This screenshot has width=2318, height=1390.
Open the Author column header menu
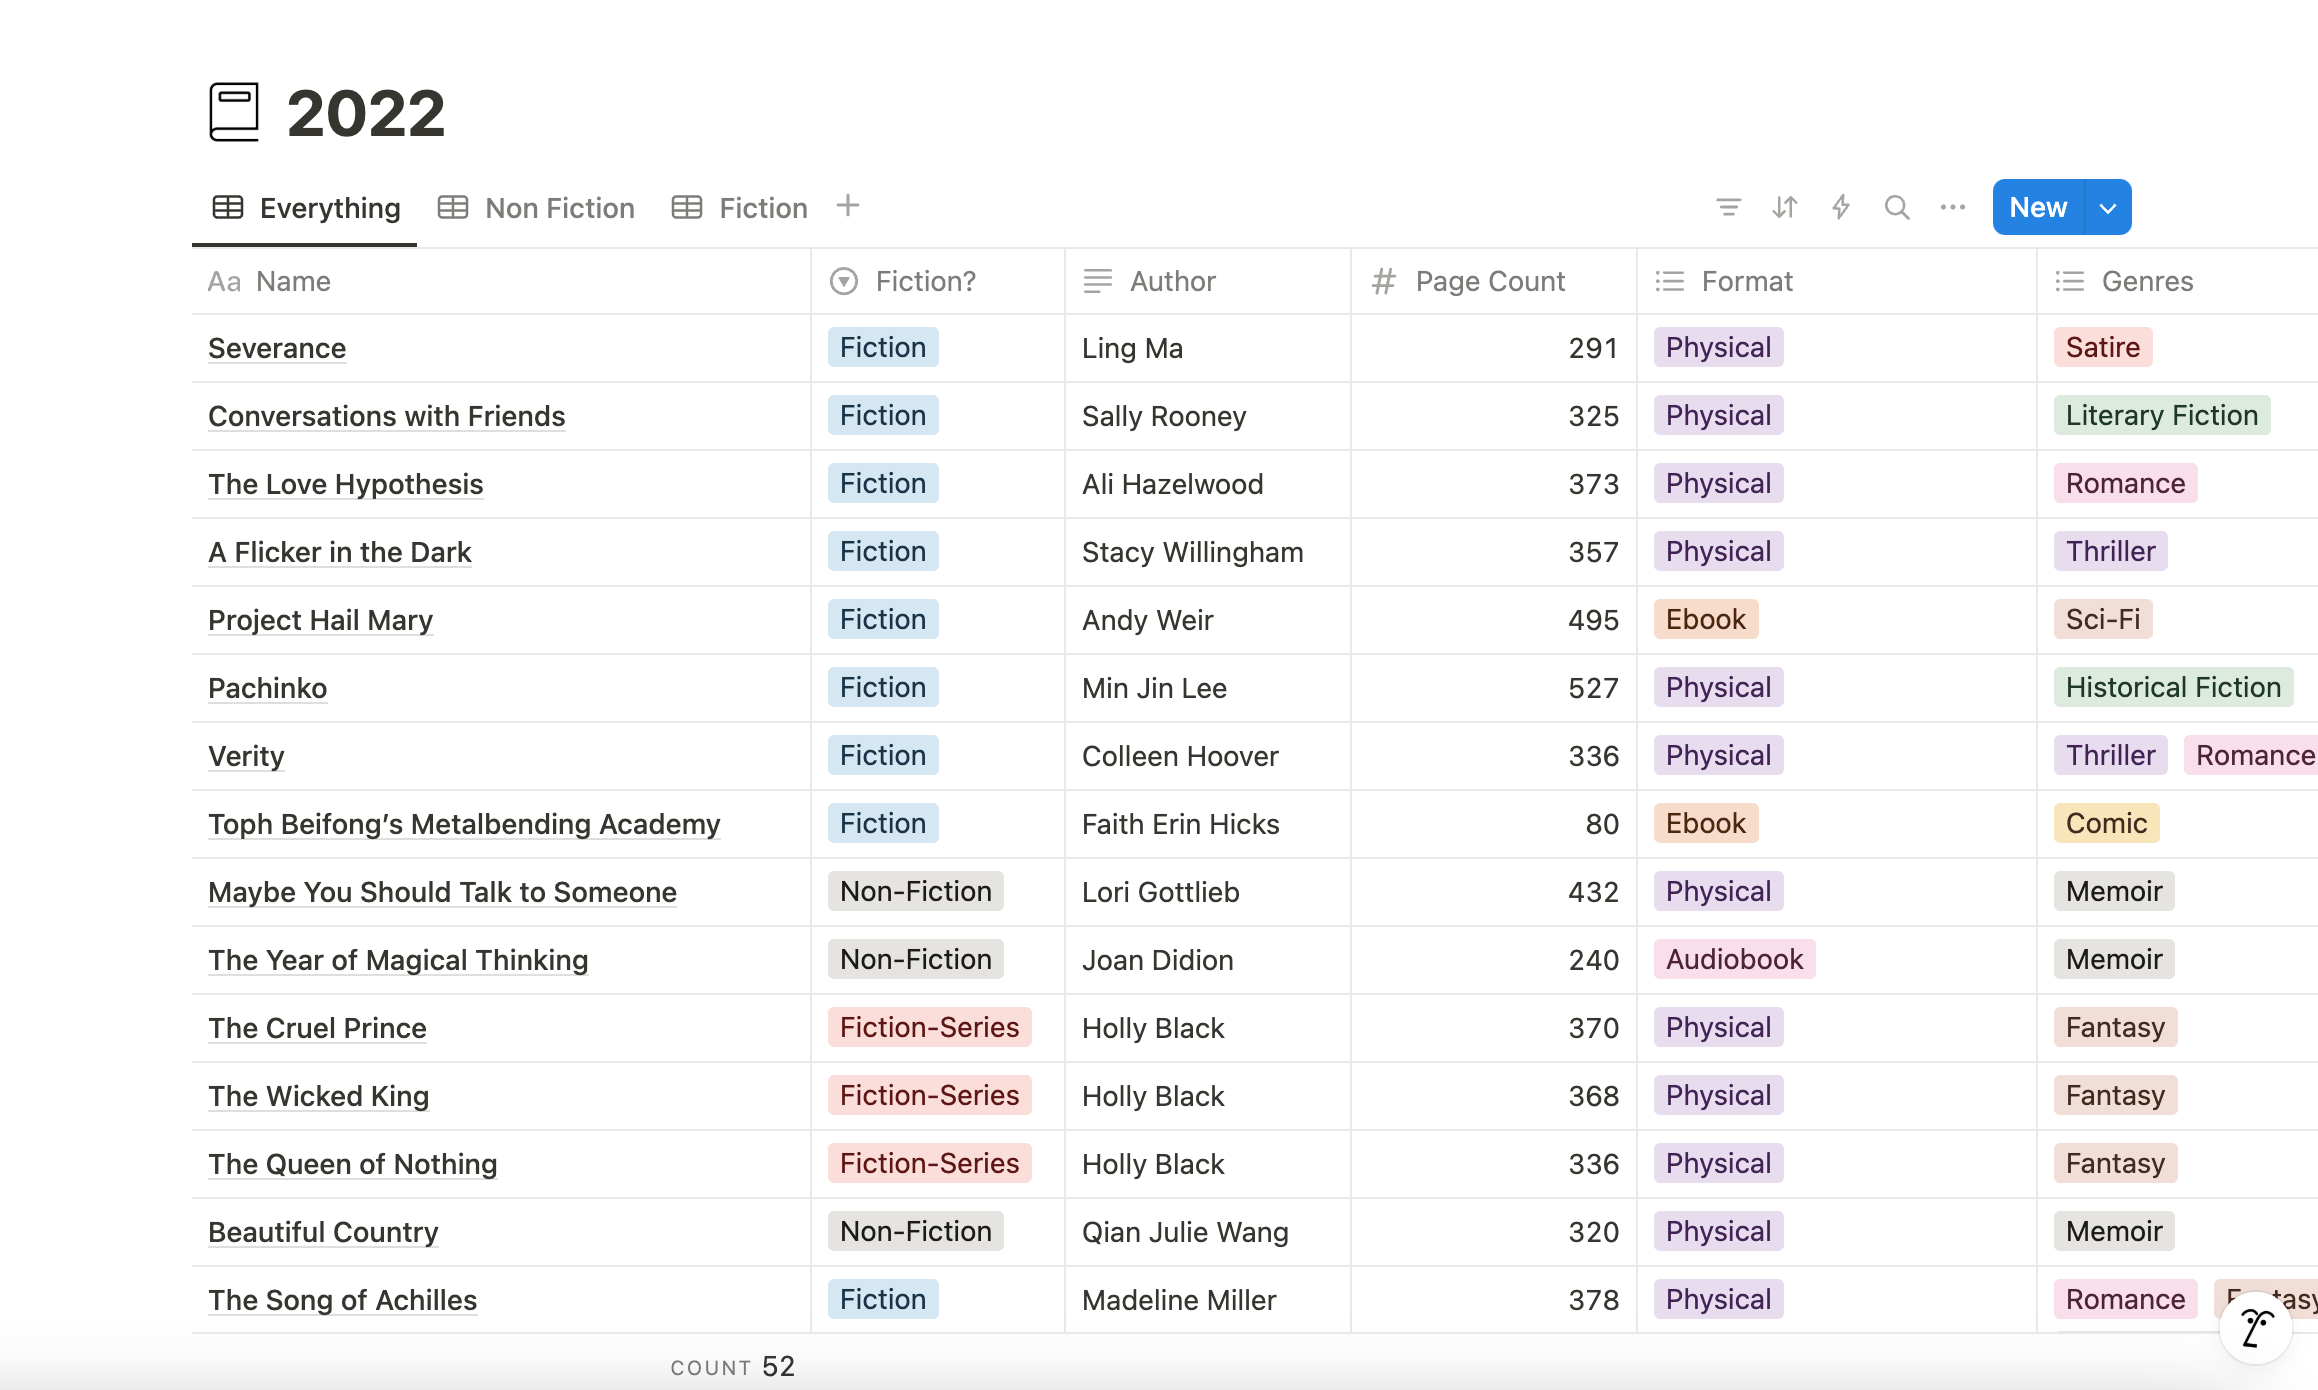(1208, 281)
